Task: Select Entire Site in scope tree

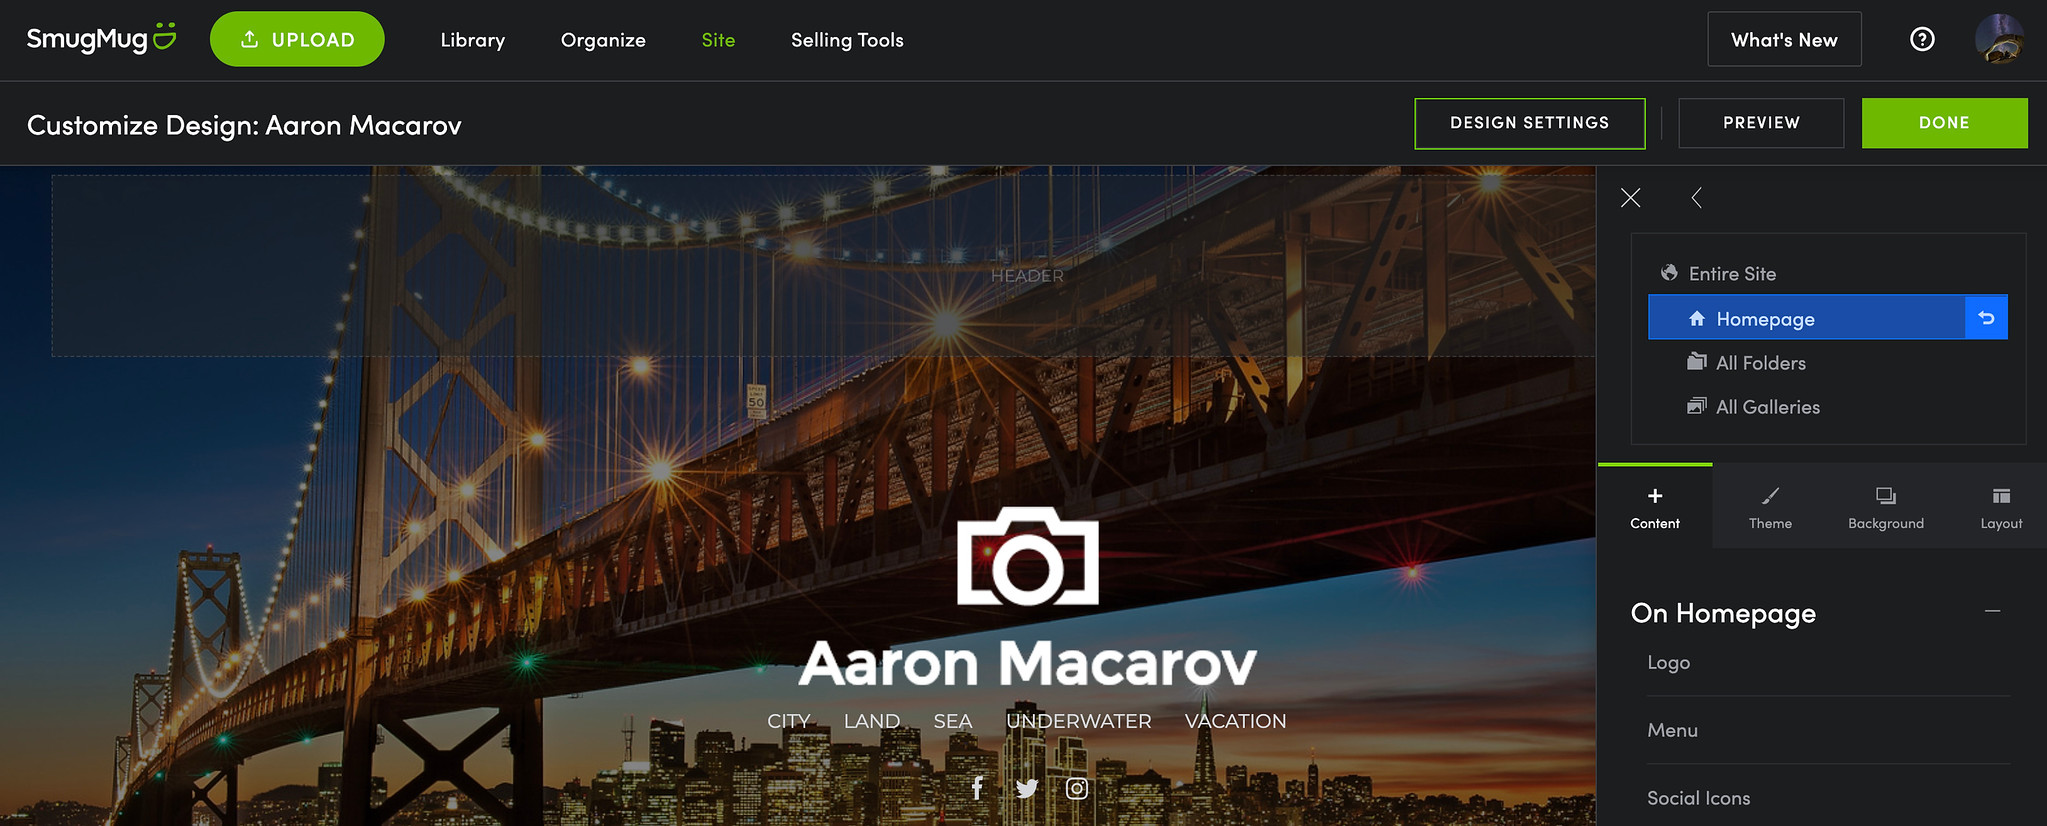Action: tap(1732, 274)
